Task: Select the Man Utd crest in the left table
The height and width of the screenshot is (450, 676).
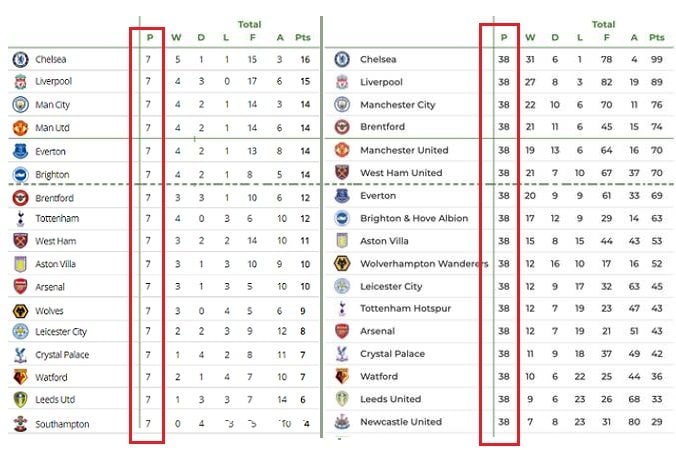Action: (x=20, y=128)
